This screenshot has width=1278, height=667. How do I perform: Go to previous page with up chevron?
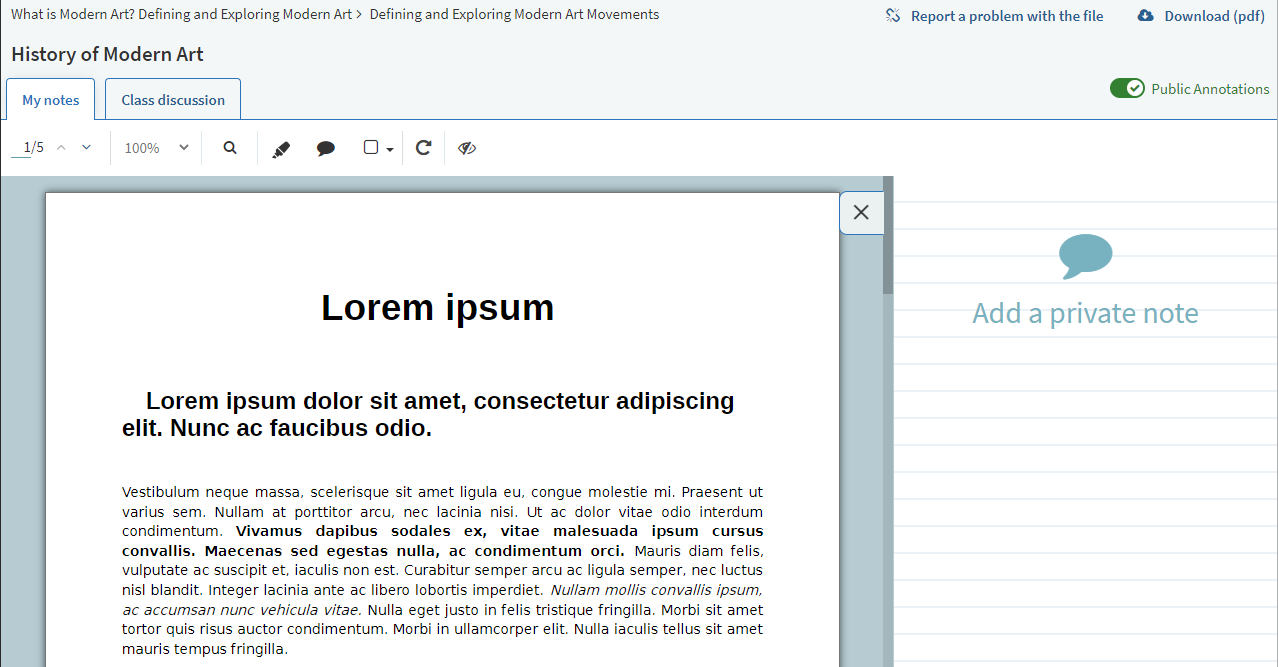coord(61,148)
